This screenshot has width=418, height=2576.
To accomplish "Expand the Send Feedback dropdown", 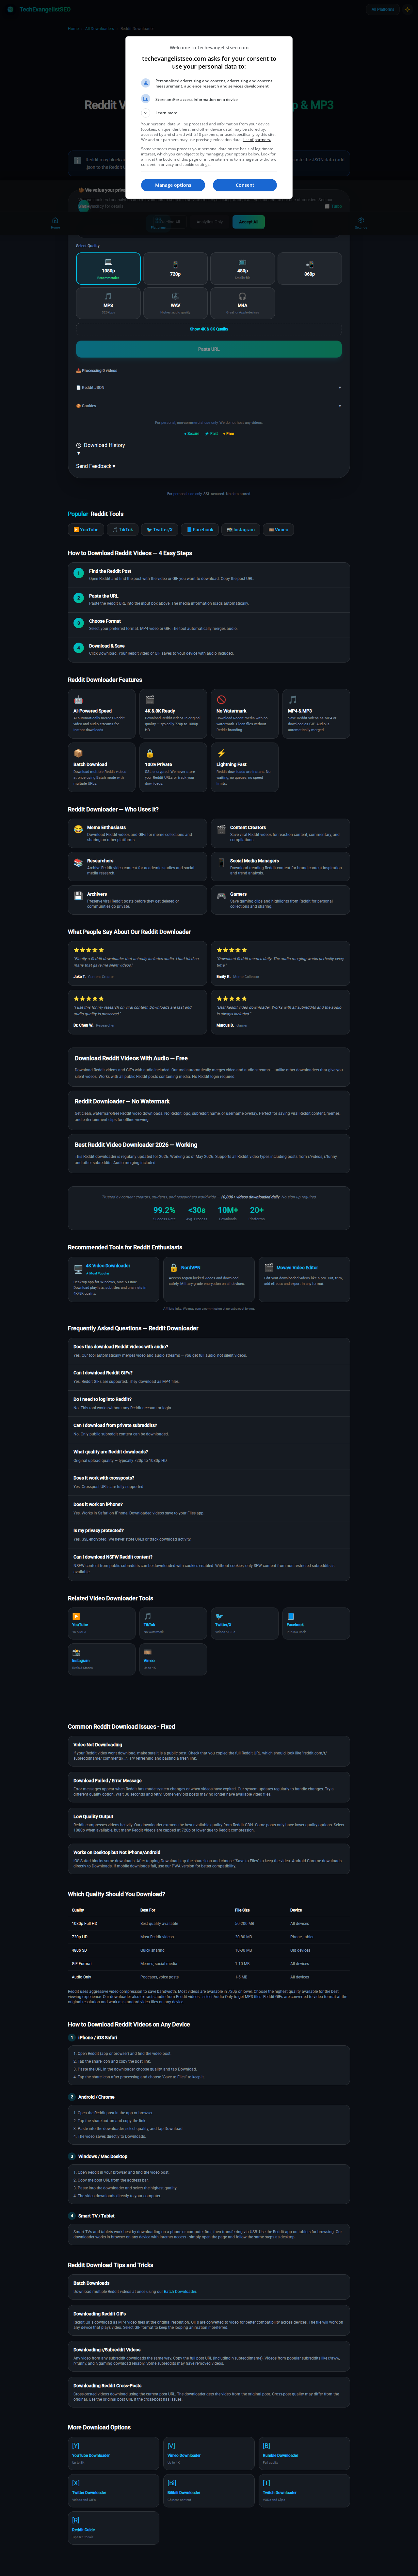I will click(x=96, y=466).
